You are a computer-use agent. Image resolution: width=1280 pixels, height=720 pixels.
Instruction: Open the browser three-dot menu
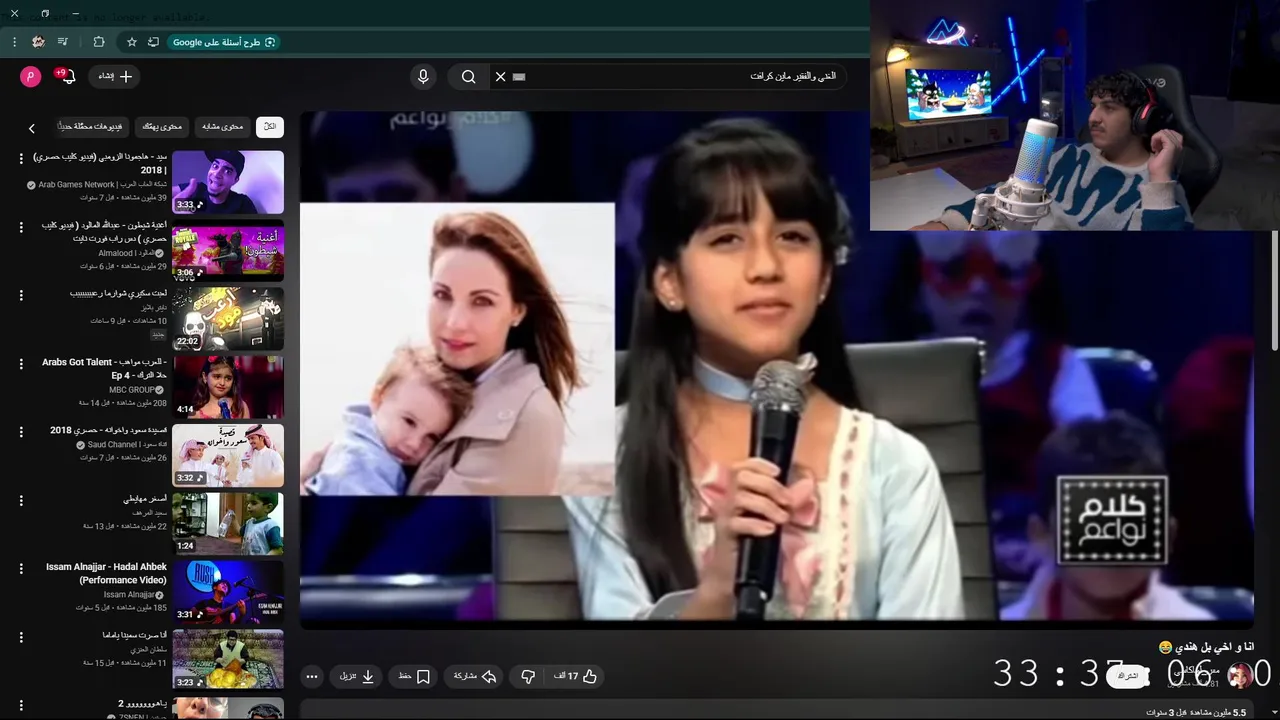point(14,42)
